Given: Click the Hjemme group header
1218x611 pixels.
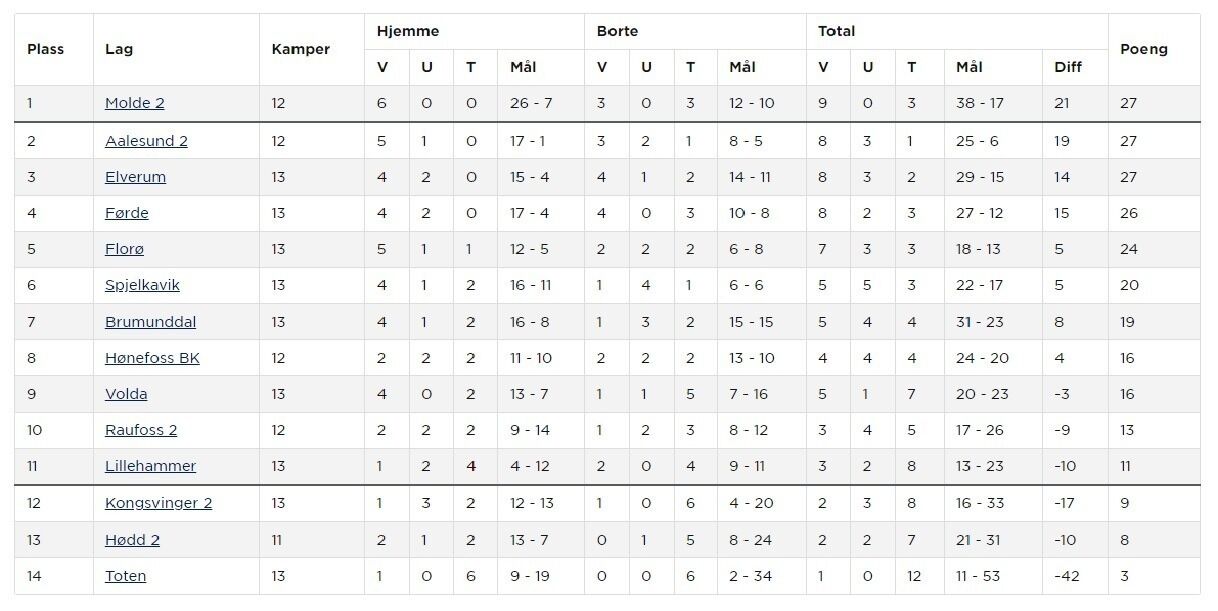Looking at the screenshot, I should [407, 31].
